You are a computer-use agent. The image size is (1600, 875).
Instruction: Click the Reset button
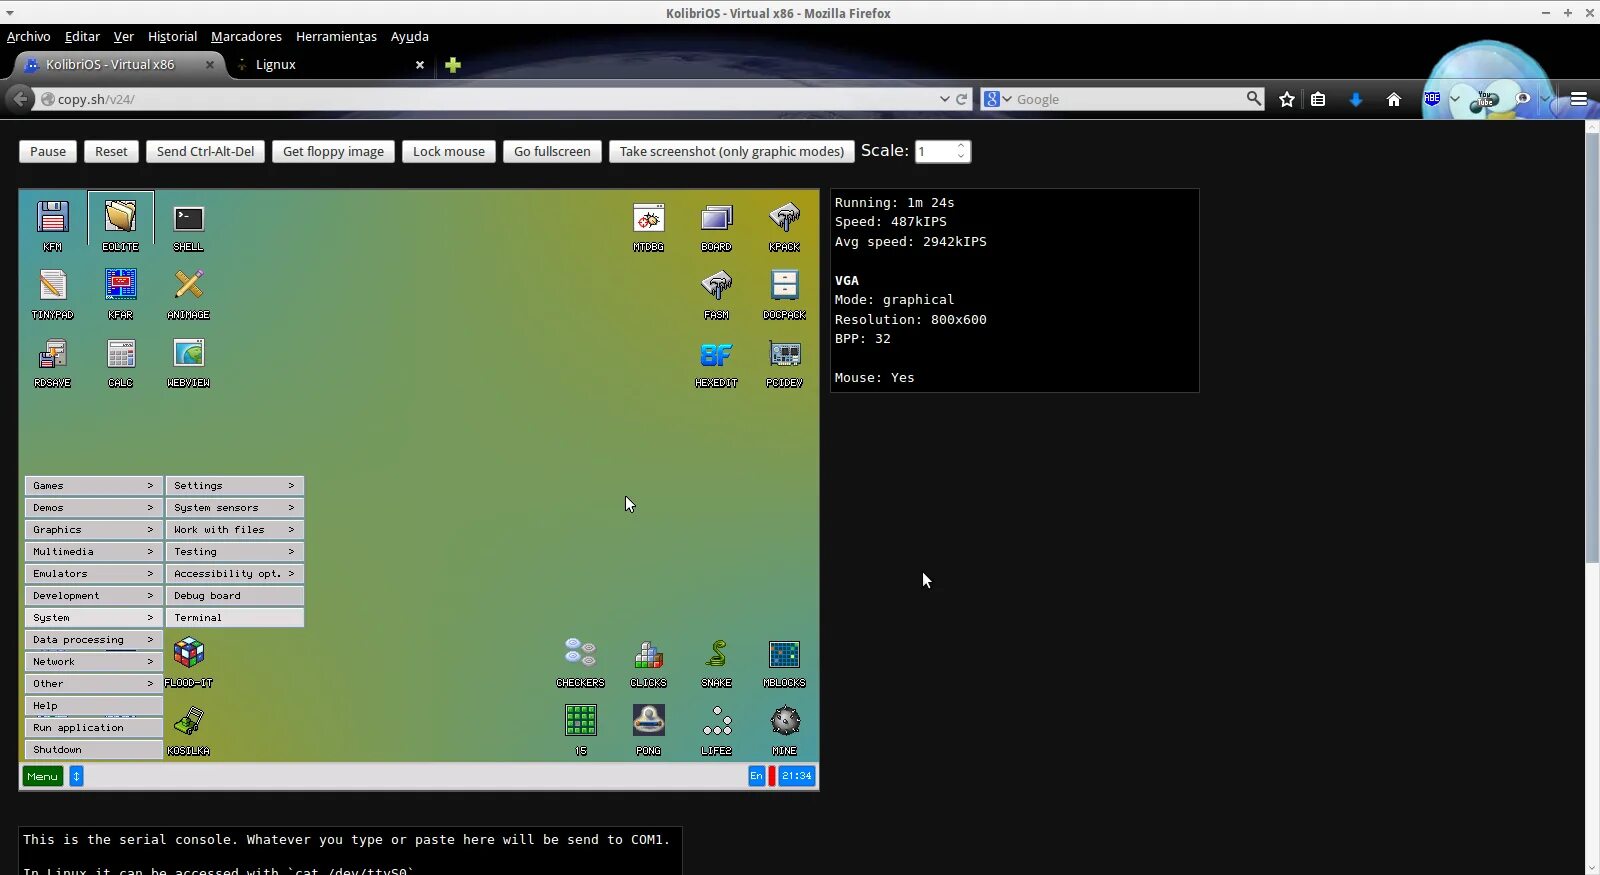[x=111, y=151]
